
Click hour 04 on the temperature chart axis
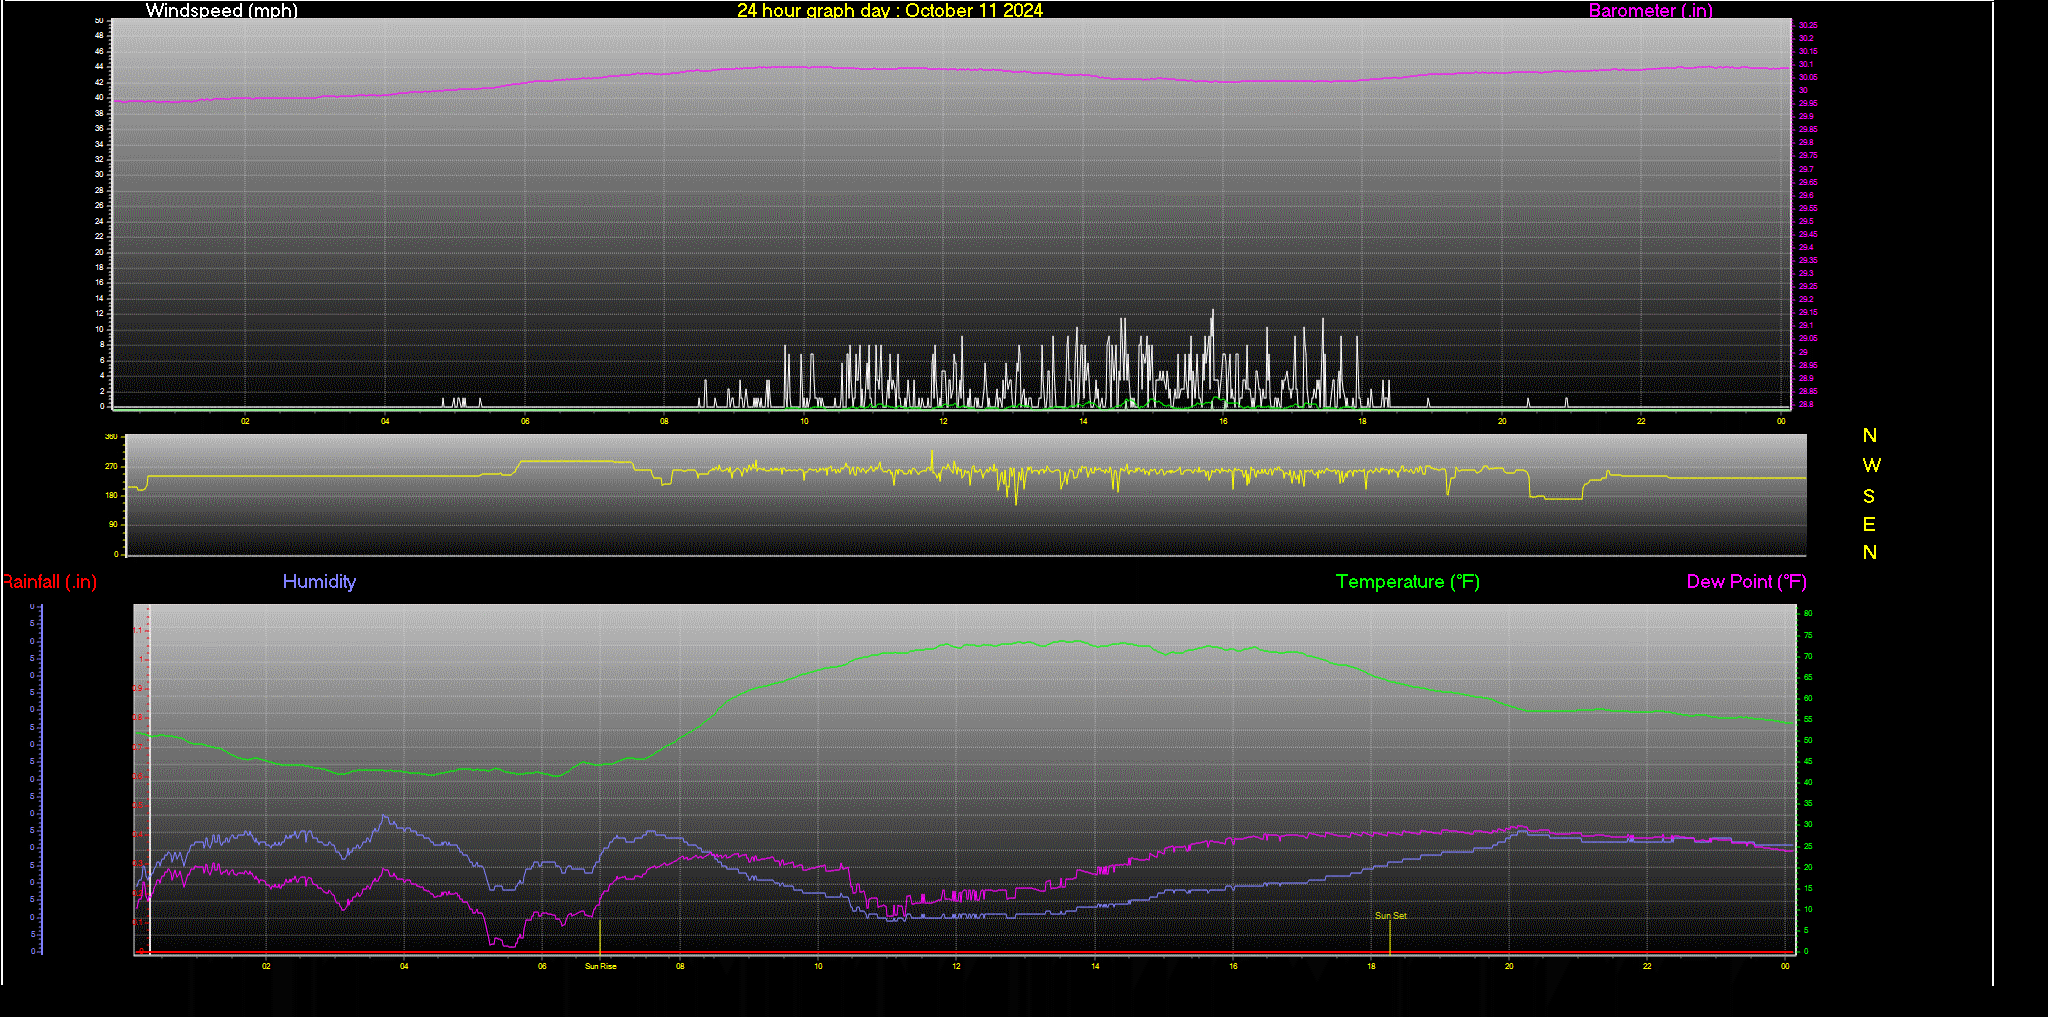[404, 966]
